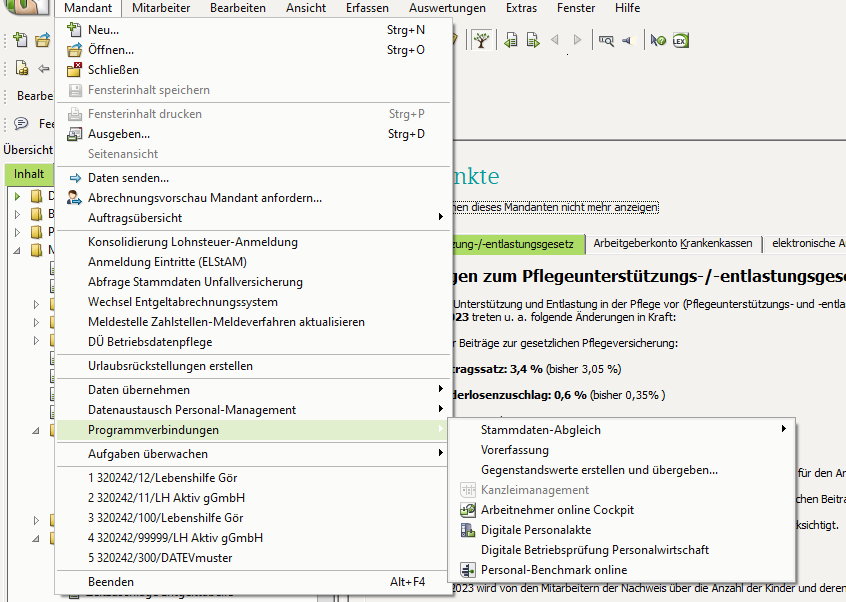Open recent client 1 320242/12/Lebenshilfe Gör

(254, 477)
